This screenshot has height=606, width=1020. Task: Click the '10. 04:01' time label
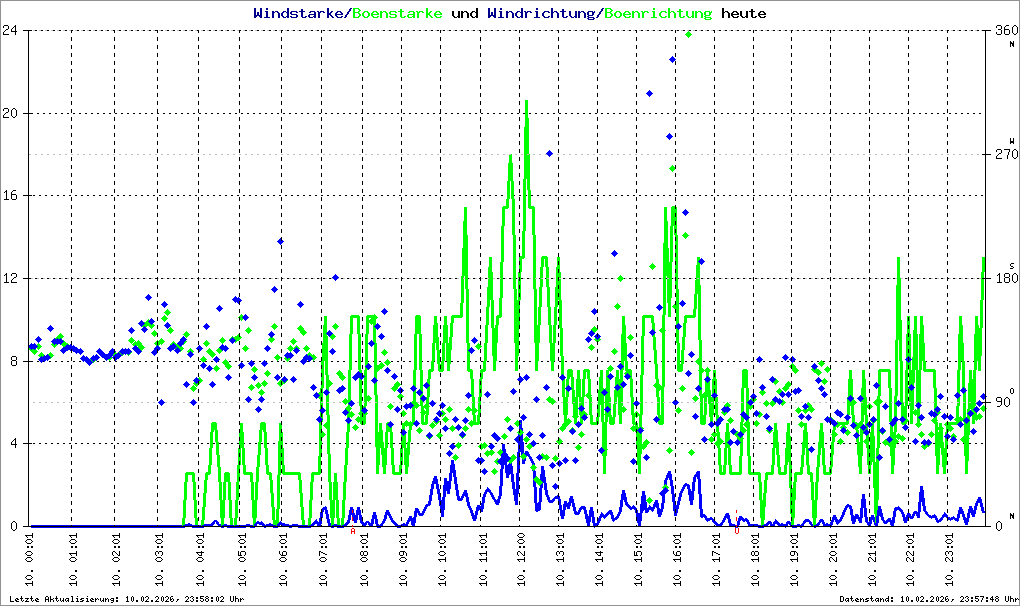click(x=200, y=560)
